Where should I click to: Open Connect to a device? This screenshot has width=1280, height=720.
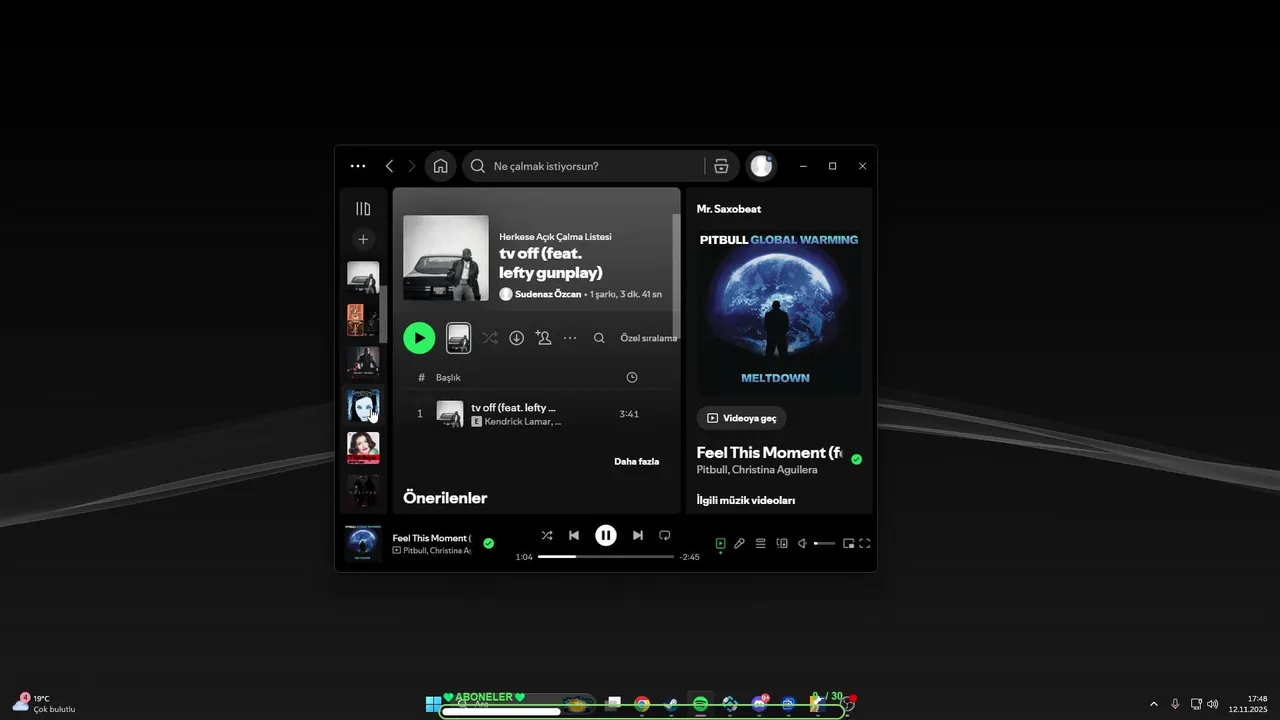782,543
